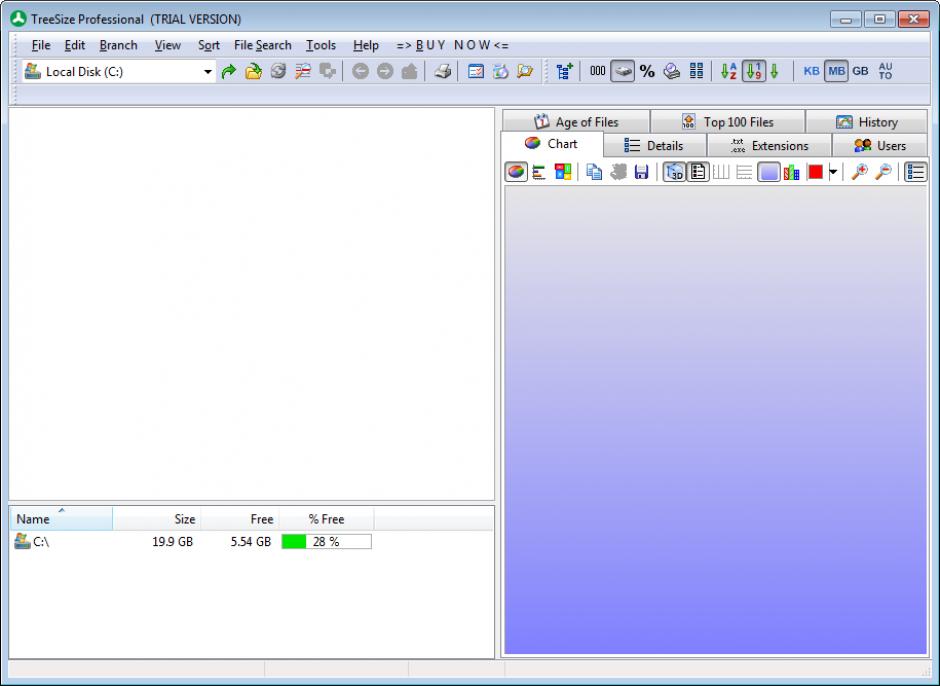Switch to the Details tab

pos(655,146)
